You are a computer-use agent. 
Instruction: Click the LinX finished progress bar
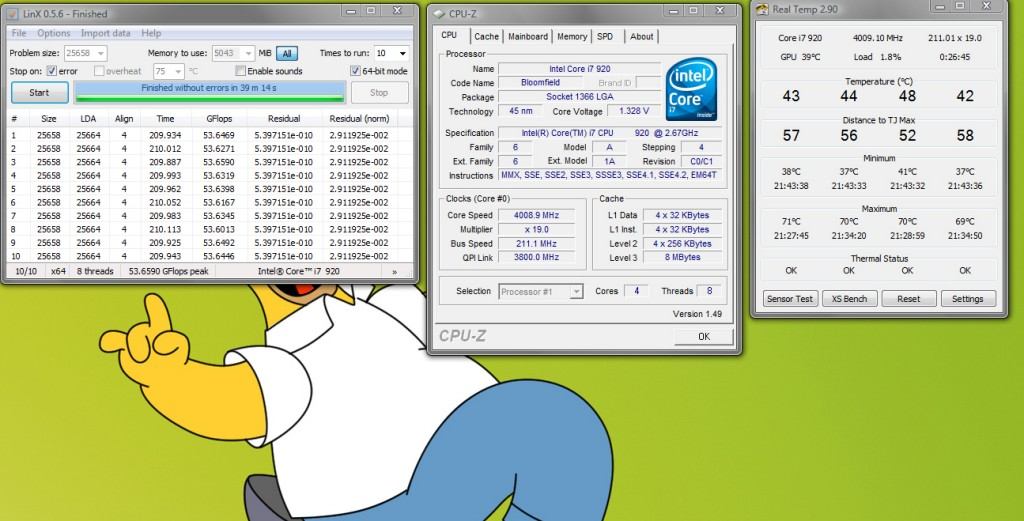(210, 92)
